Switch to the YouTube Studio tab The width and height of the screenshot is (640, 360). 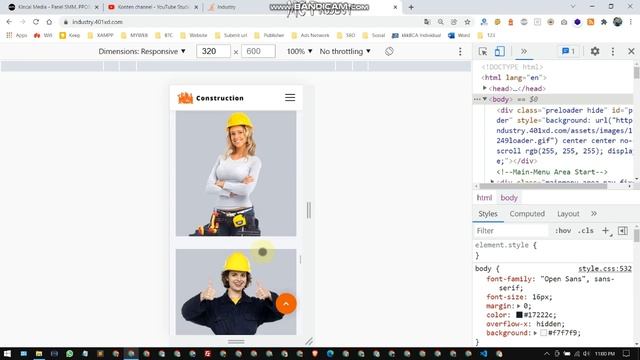tap(153, 7)
